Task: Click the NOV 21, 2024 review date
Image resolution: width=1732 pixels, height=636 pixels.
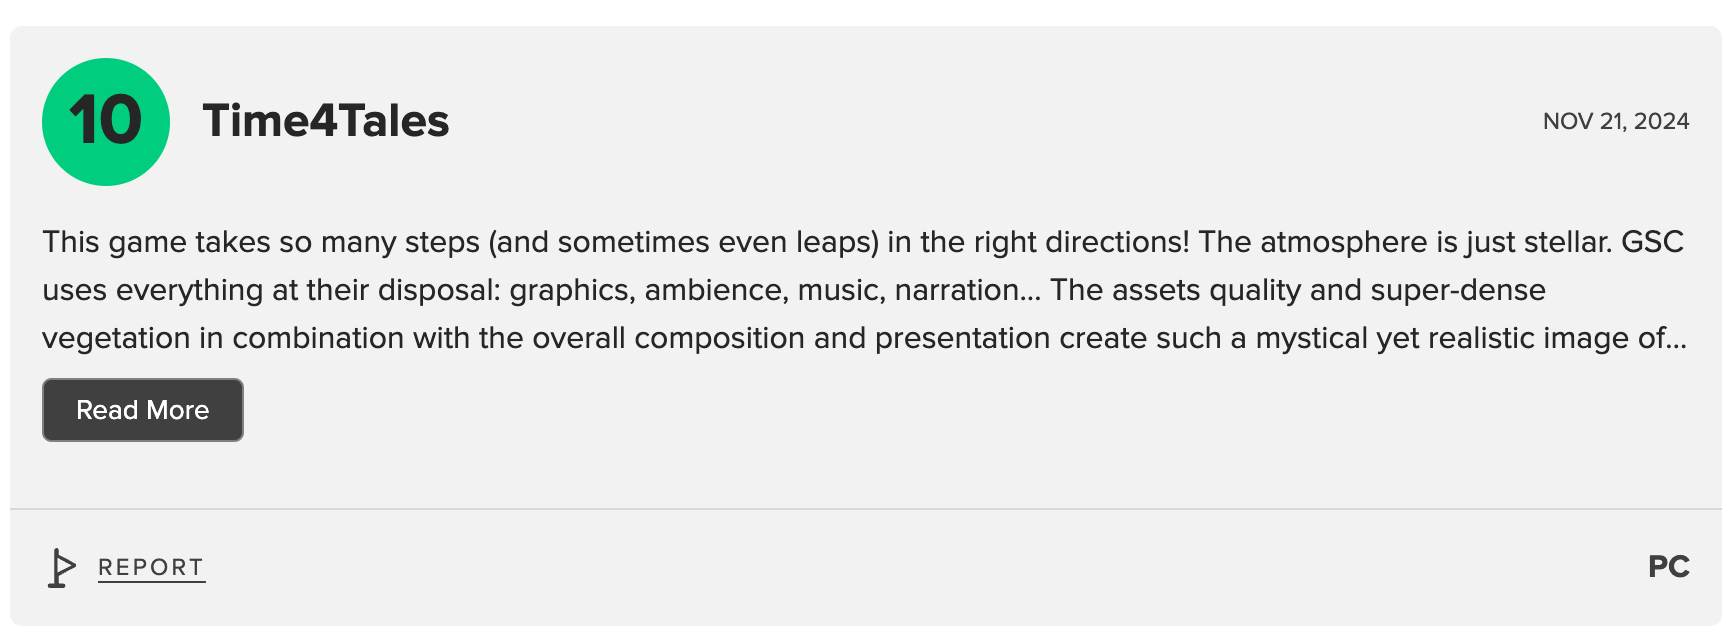Action: pos(1616,121)
